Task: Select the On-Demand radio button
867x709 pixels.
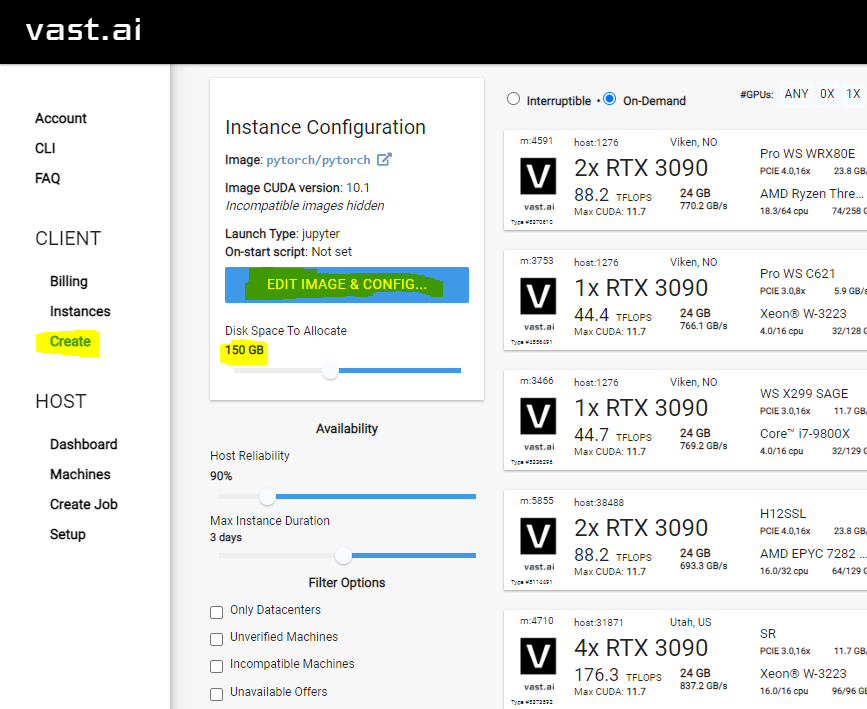Action: click(x=609, y=99)
